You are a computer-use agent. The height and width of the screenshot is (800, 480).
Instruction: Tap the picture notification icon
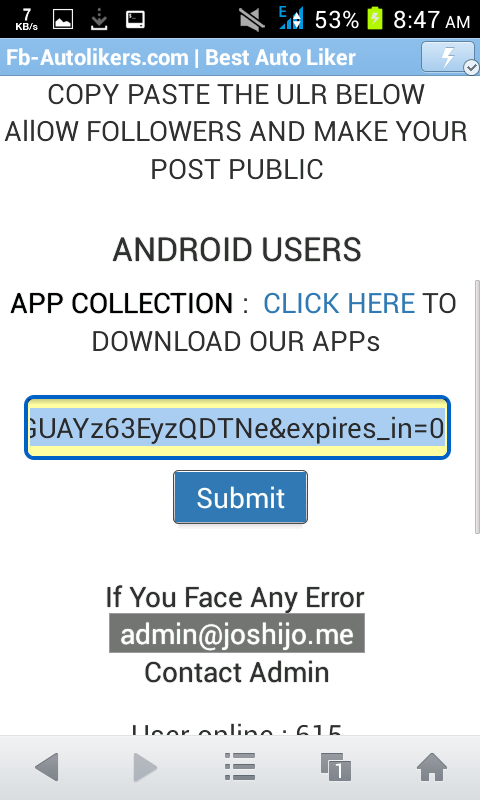pos(63,19)
